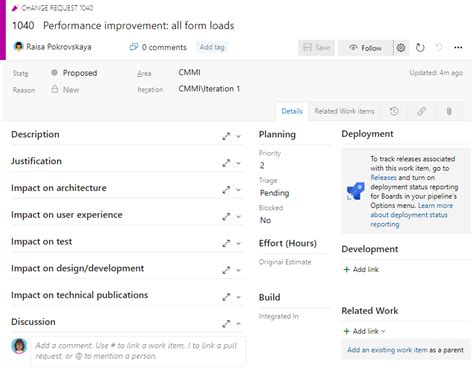Collapse the Discussion section chevron
Viewport: 474px width, 375px height.
(238, 324)
